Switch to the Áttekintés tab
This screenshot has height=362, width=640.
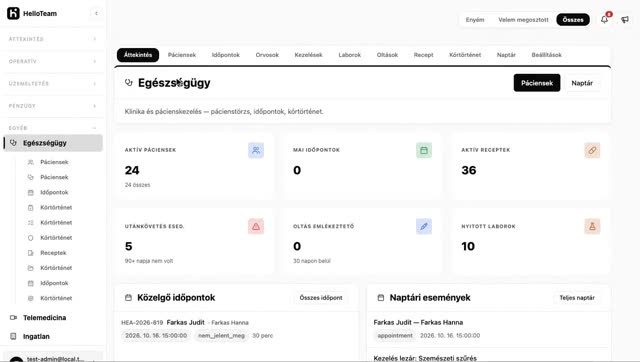(x=138, y=55)
